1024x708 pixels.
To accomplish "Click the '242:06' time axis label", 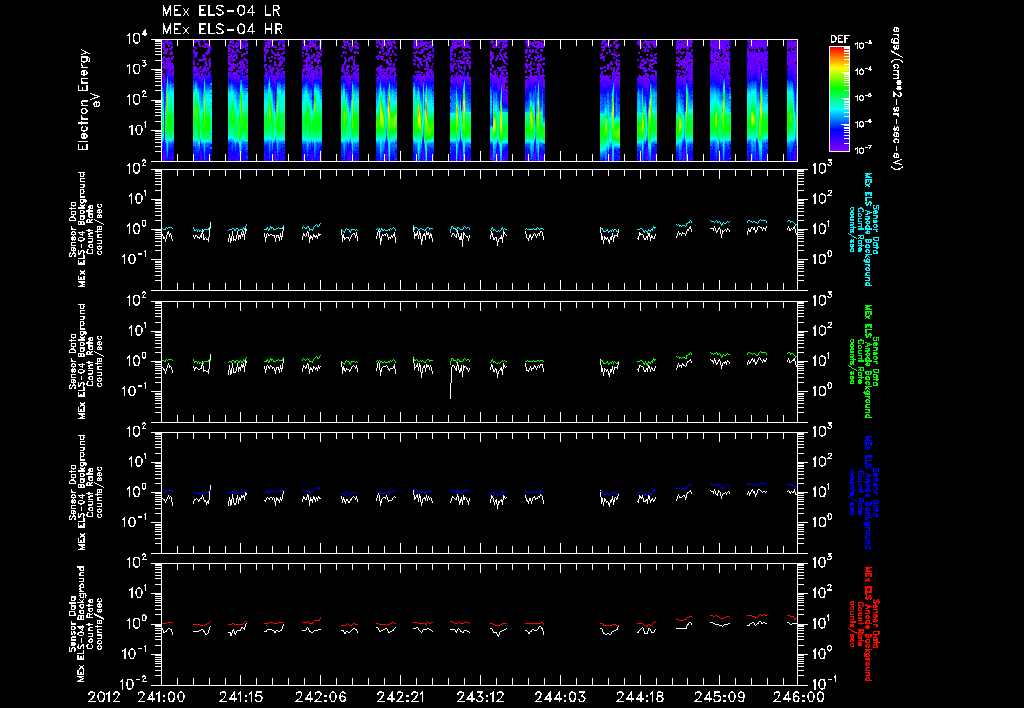I will (x=320, y=697).
